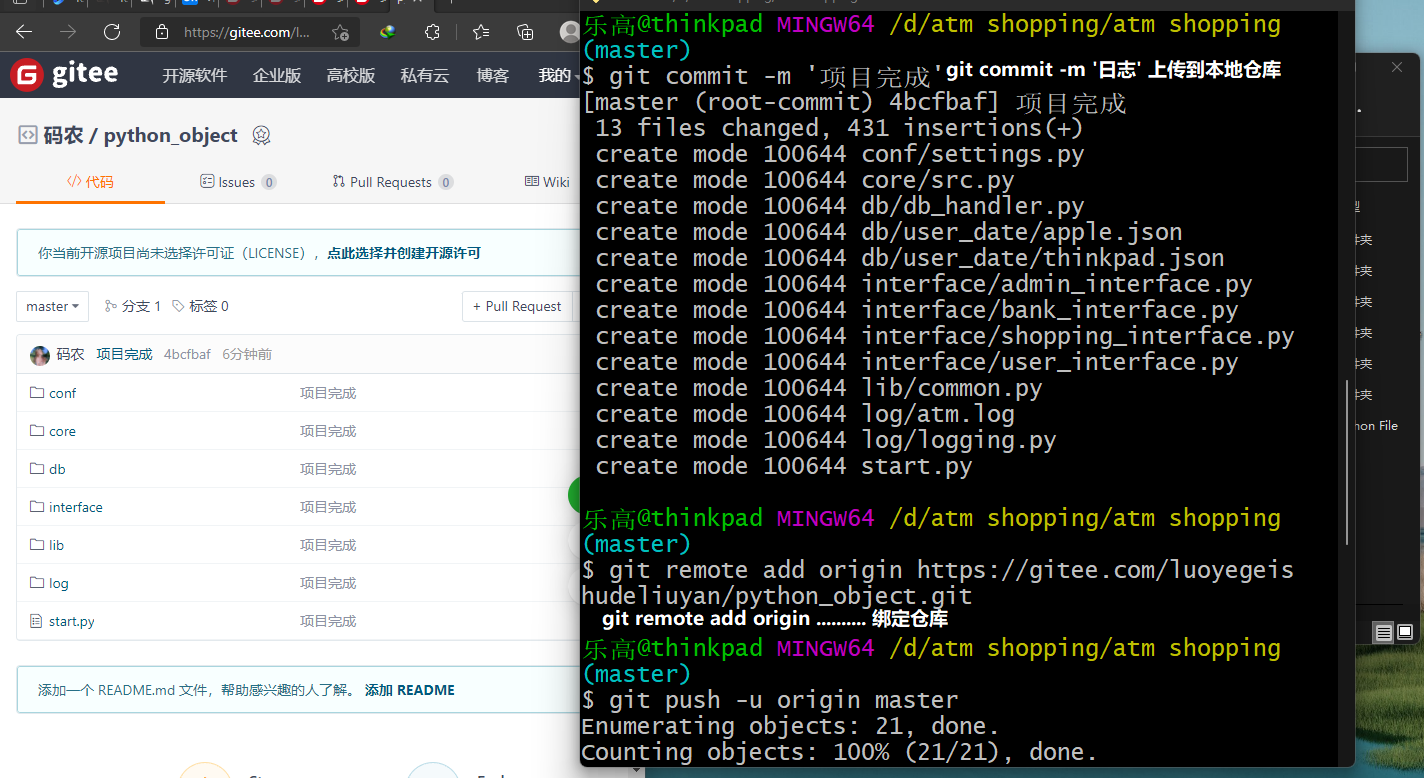Click 'conf/settings.py' line in terminal output
The image size is (1424, 778).
(x=973, y=154)
